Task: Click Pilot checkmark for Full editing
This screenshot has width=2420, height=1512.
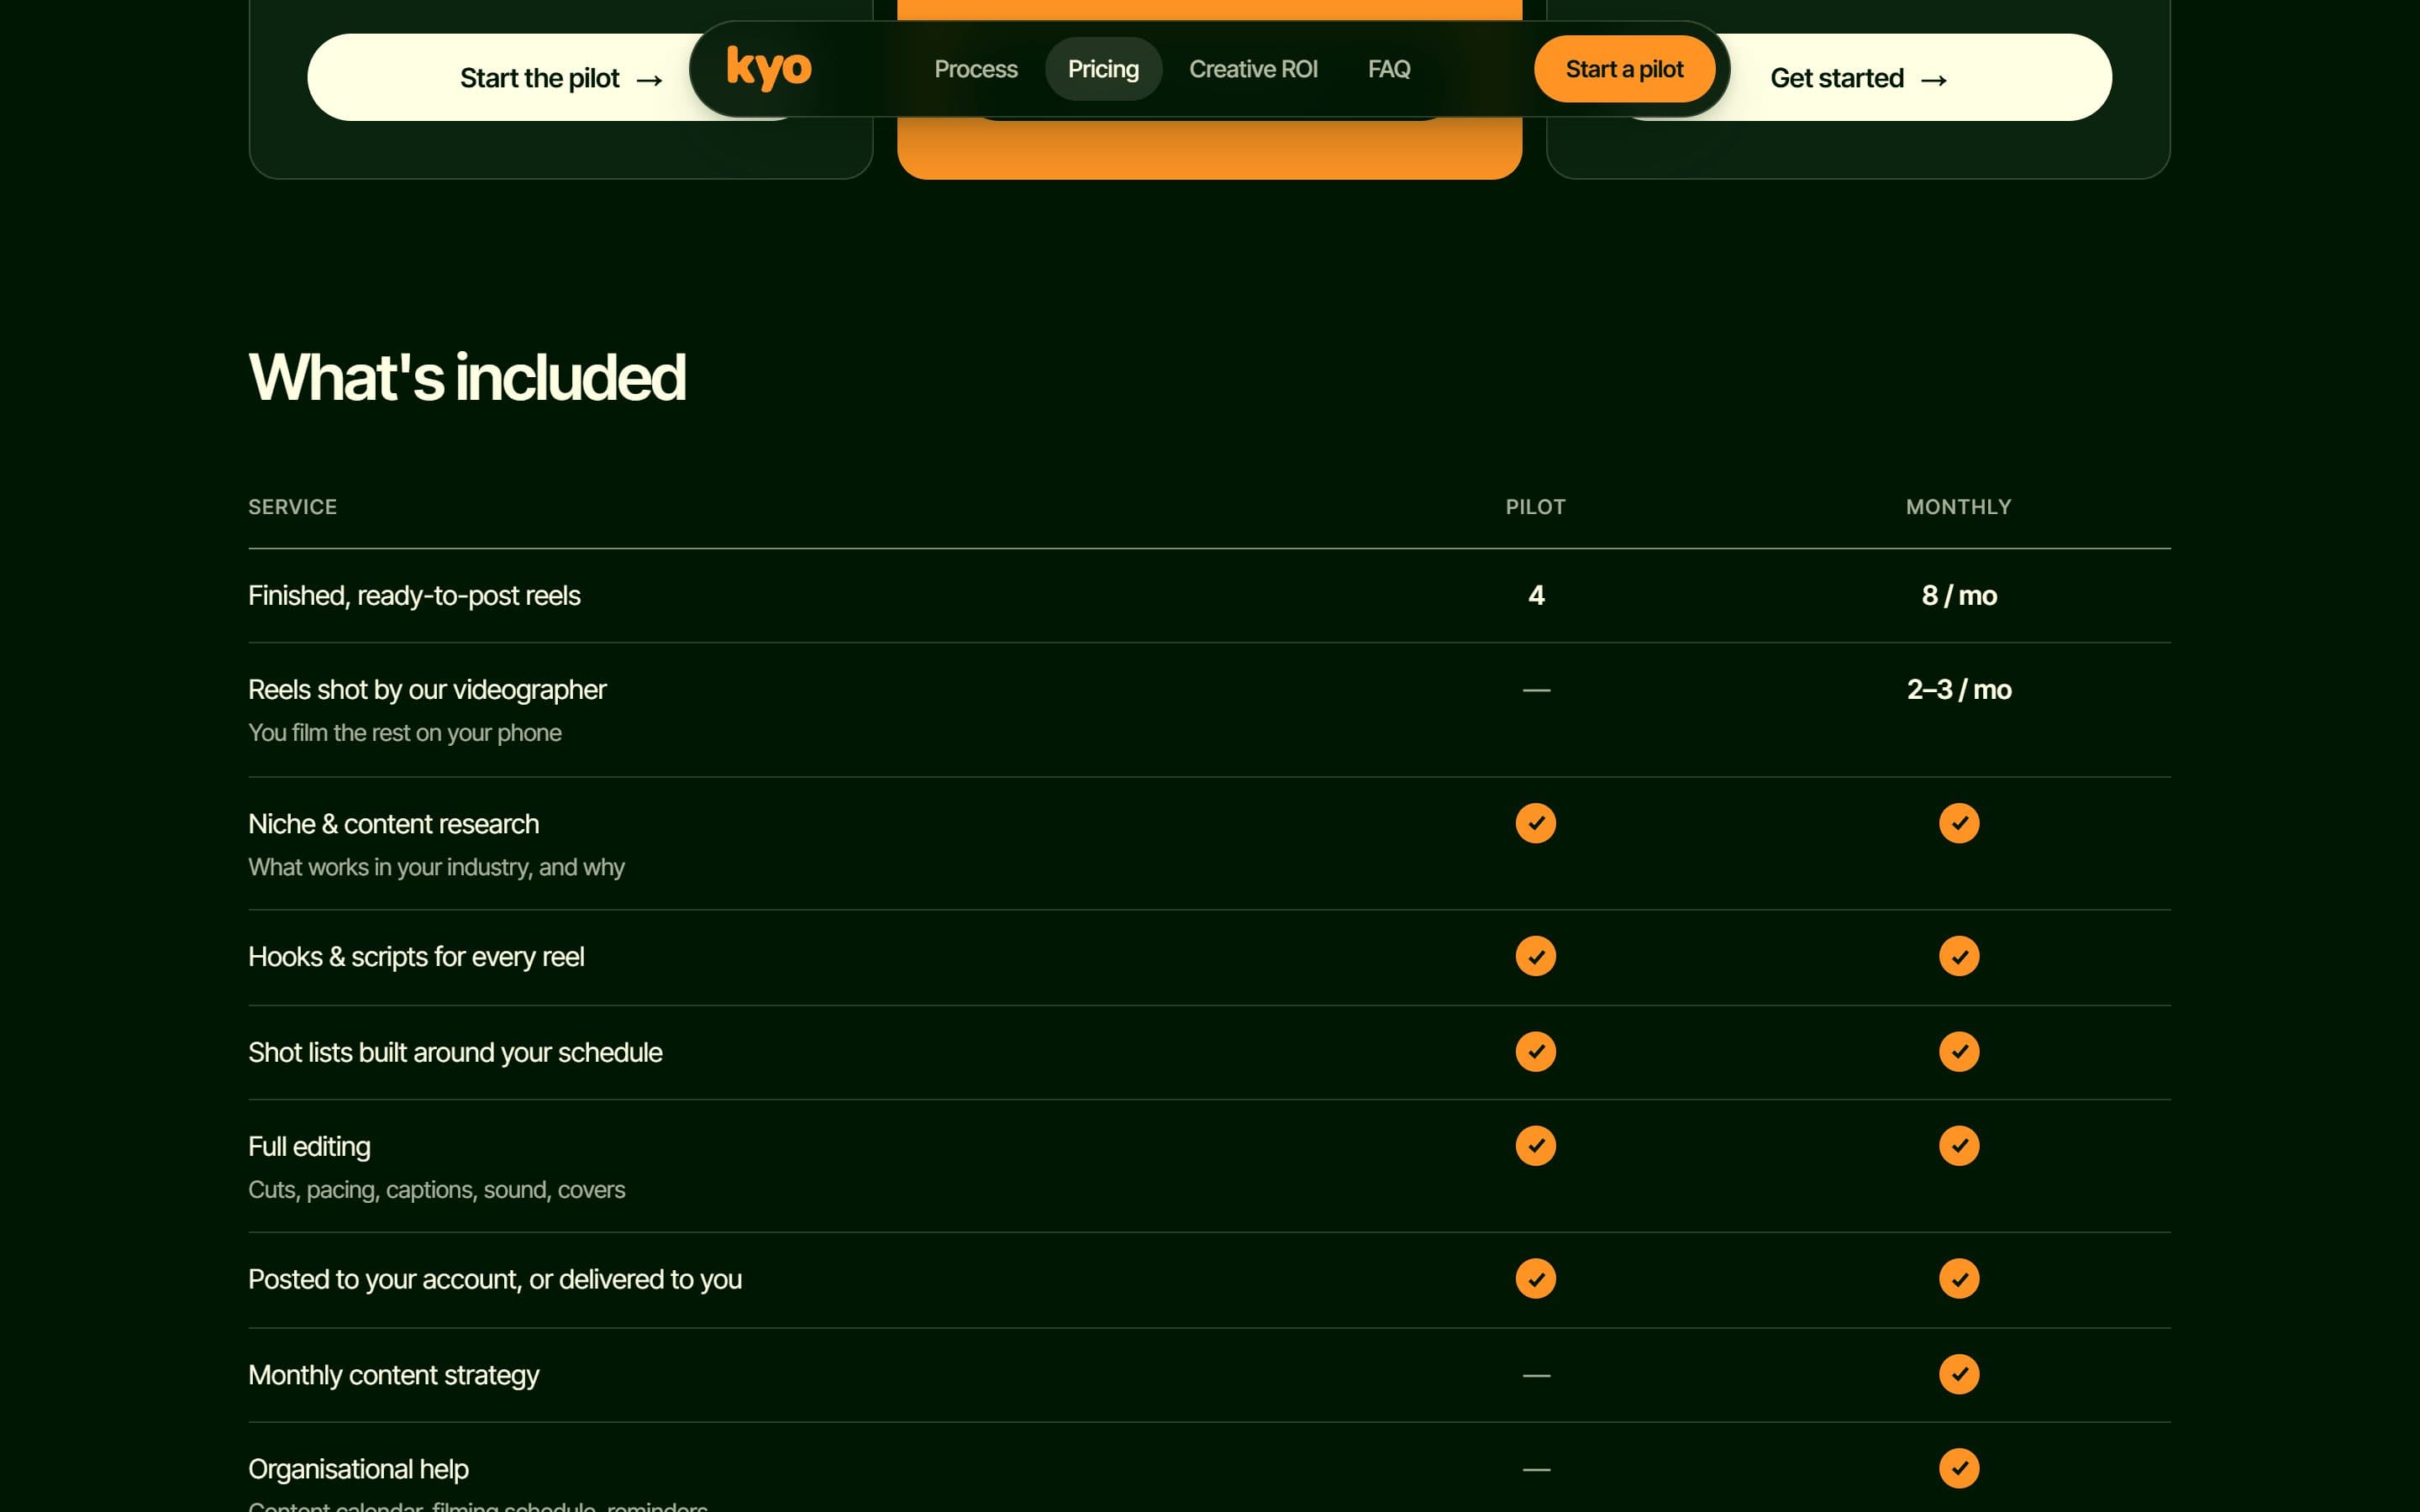Action: tap(1535, 1146)
